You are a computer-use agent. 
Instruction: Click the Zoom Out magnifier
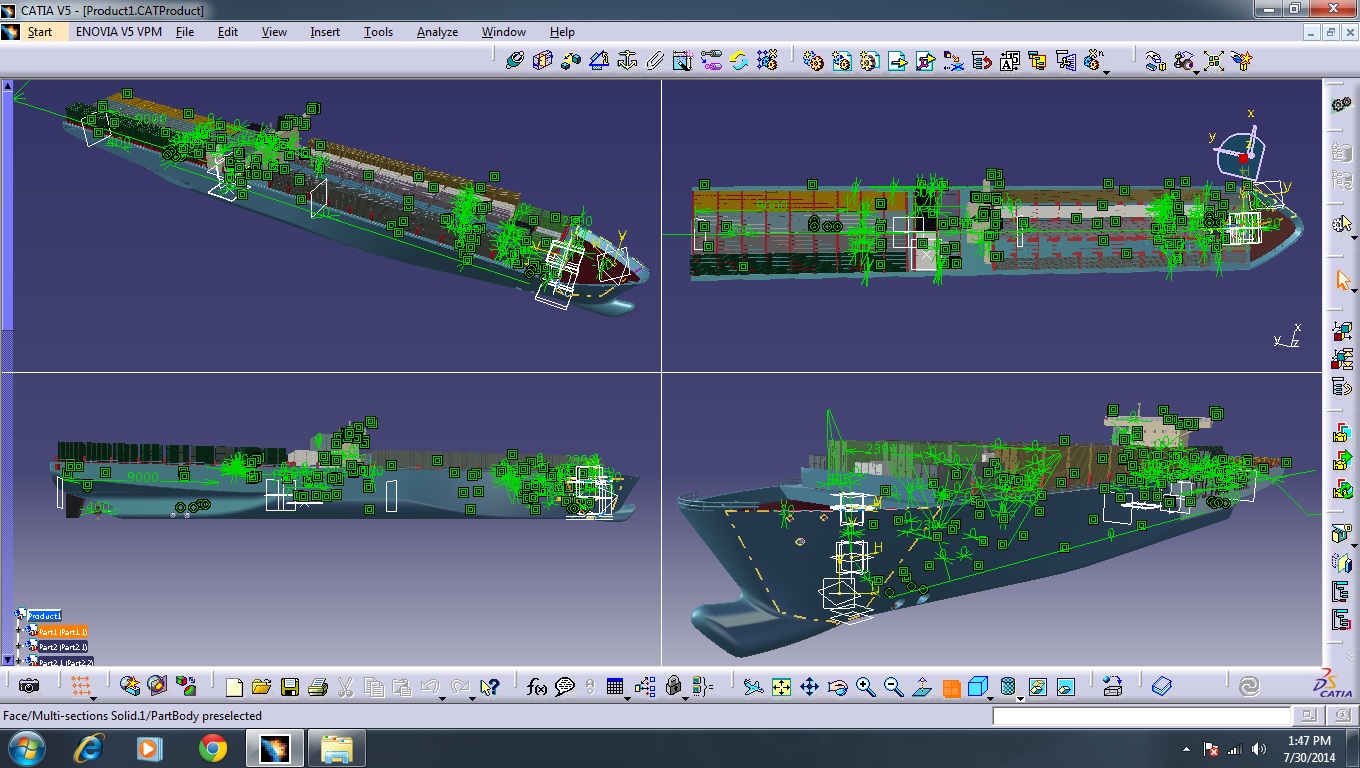coord(893,687)
